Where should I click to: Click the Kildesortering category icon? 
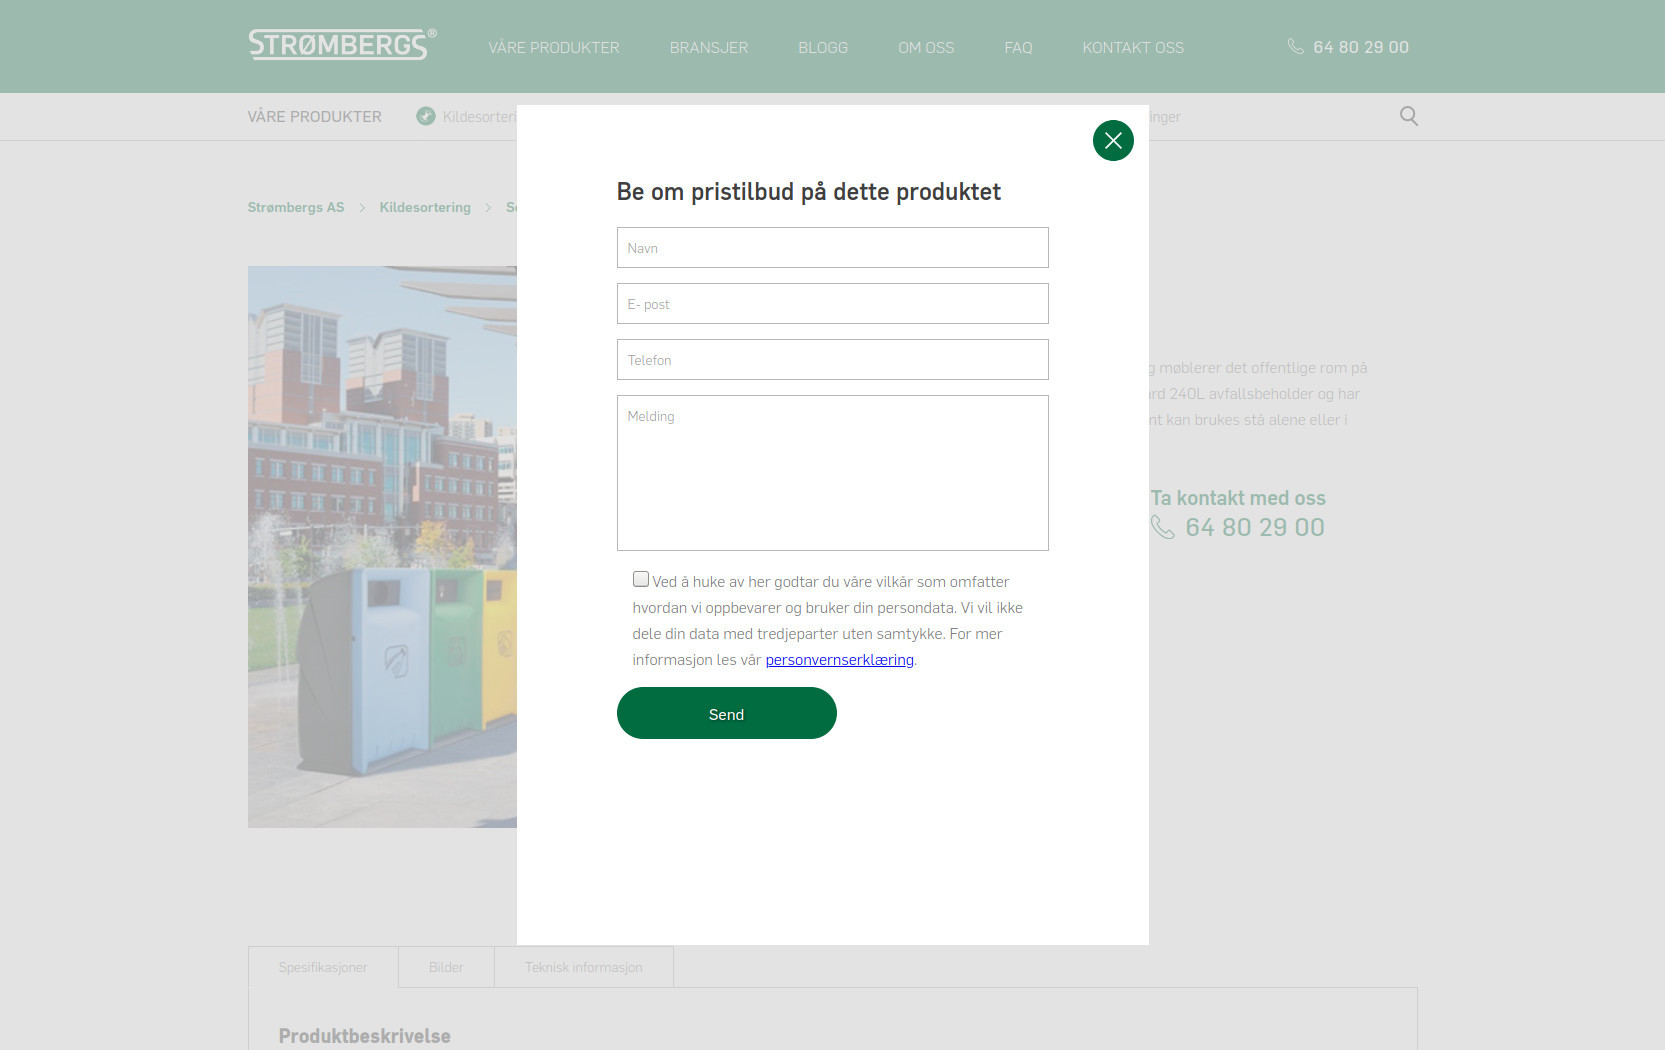click(x=426, y=116)
